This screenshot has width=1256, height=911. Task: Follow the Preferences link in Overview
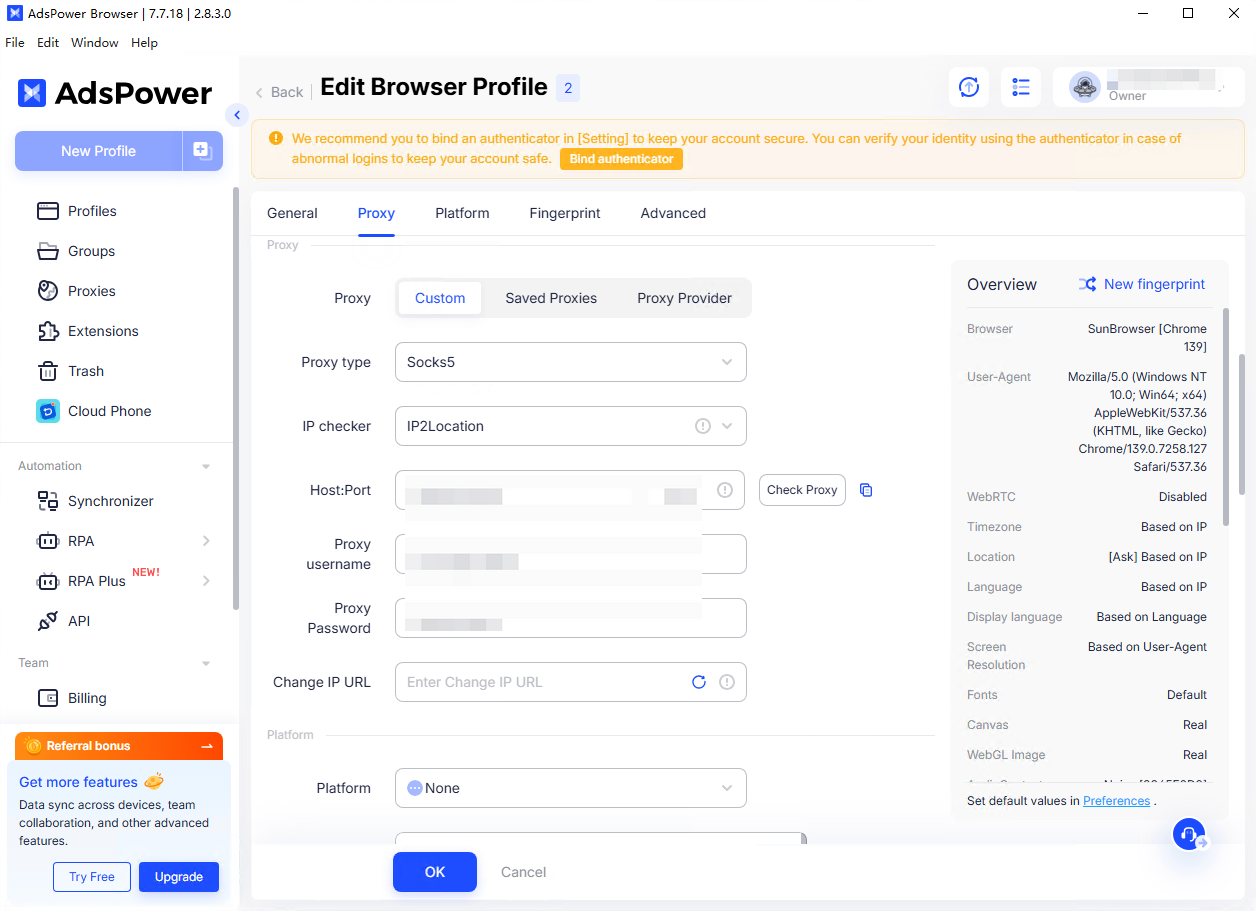pos(1116,801)
